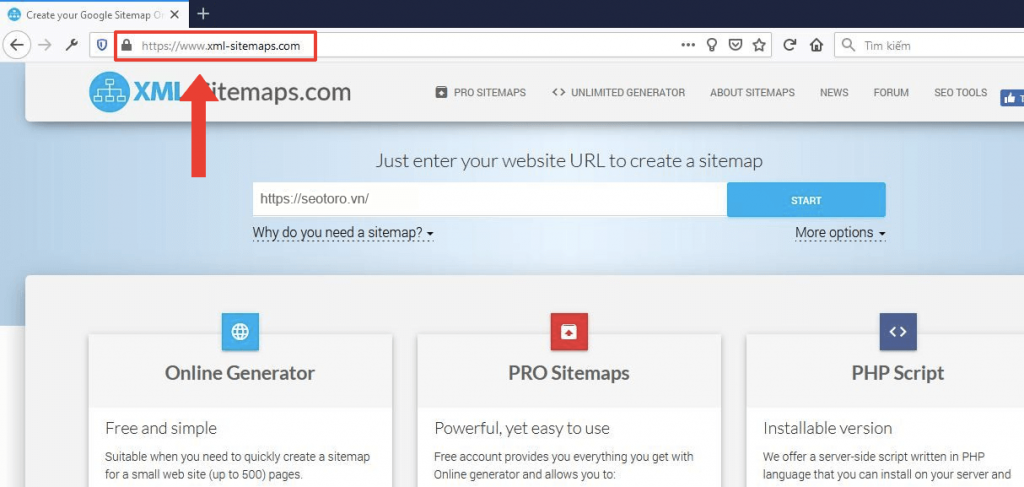This screenshot has height=487, width=1024.
Task: Go back with the browser back arrow
Action: [x=16, y=45]
